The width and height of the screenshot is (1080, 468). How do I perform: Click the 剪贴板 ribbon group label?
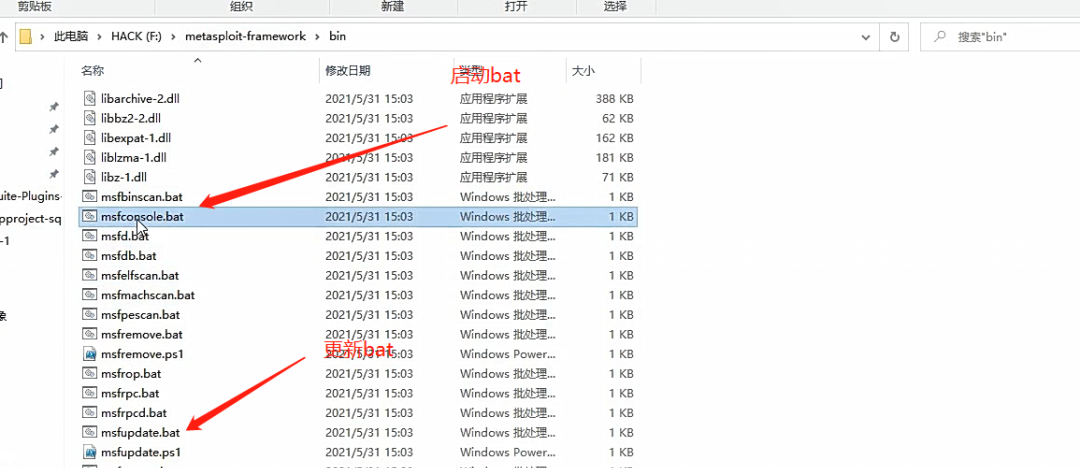34,7
